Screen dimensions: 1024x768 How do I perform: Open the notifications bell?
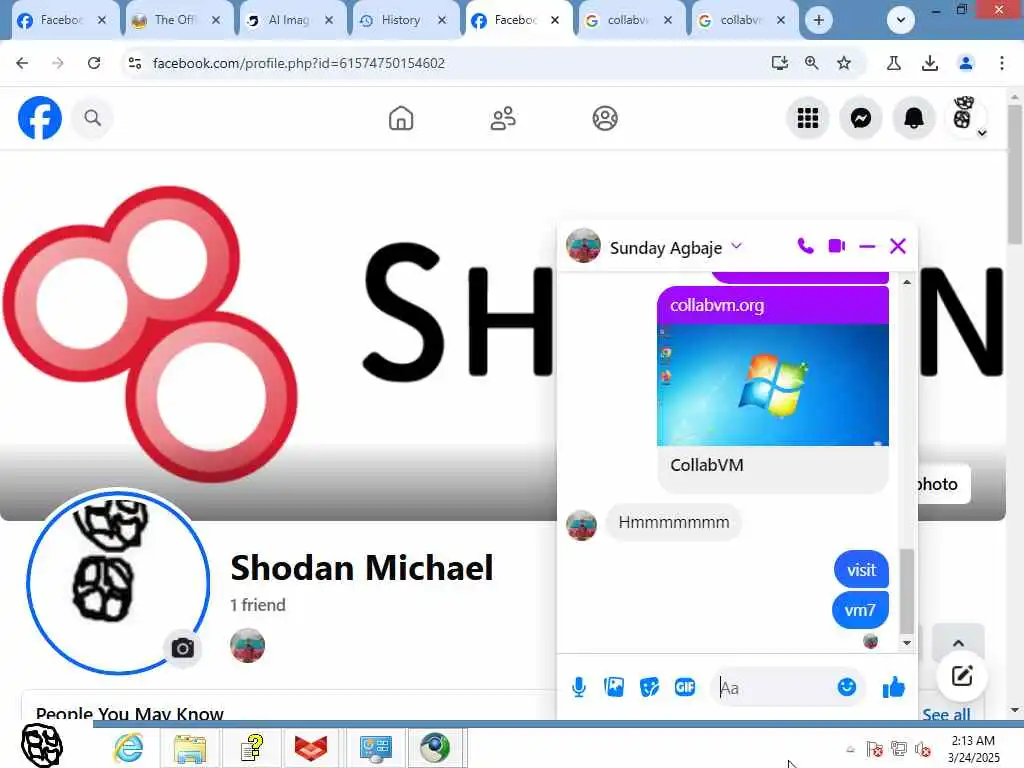tap(914, 118)
